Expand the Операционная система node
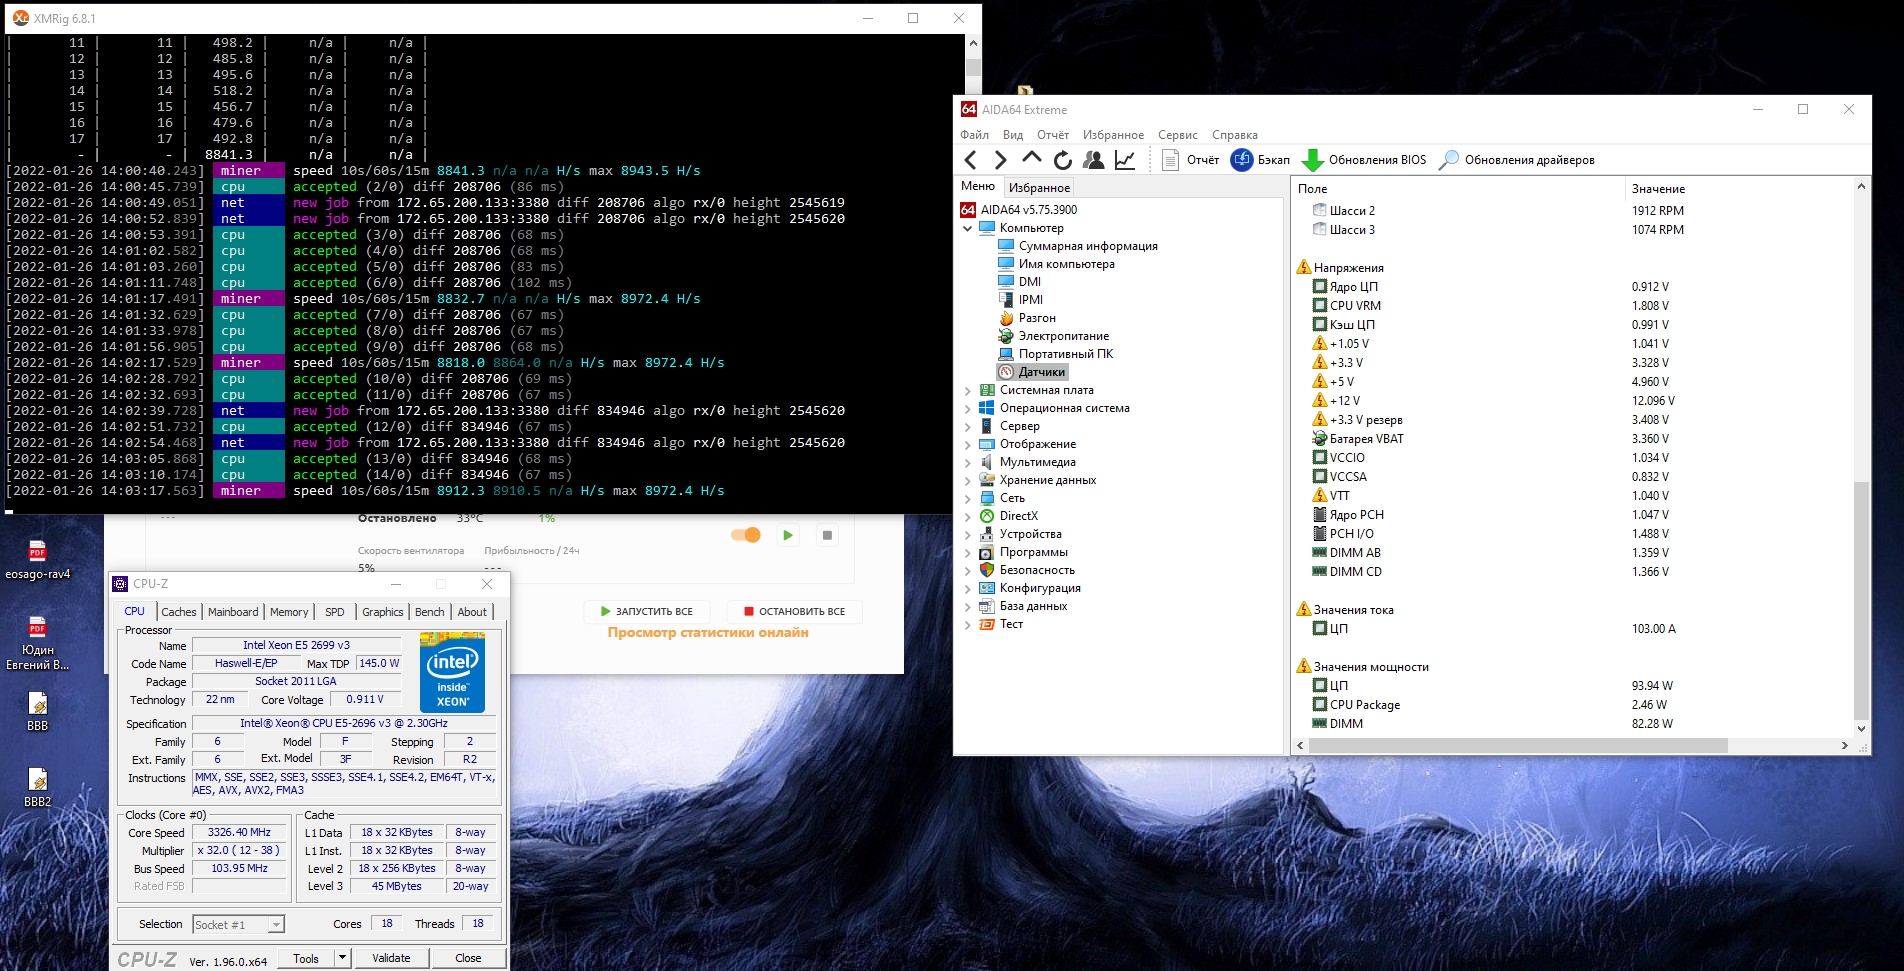 click(x=968, y=408)
